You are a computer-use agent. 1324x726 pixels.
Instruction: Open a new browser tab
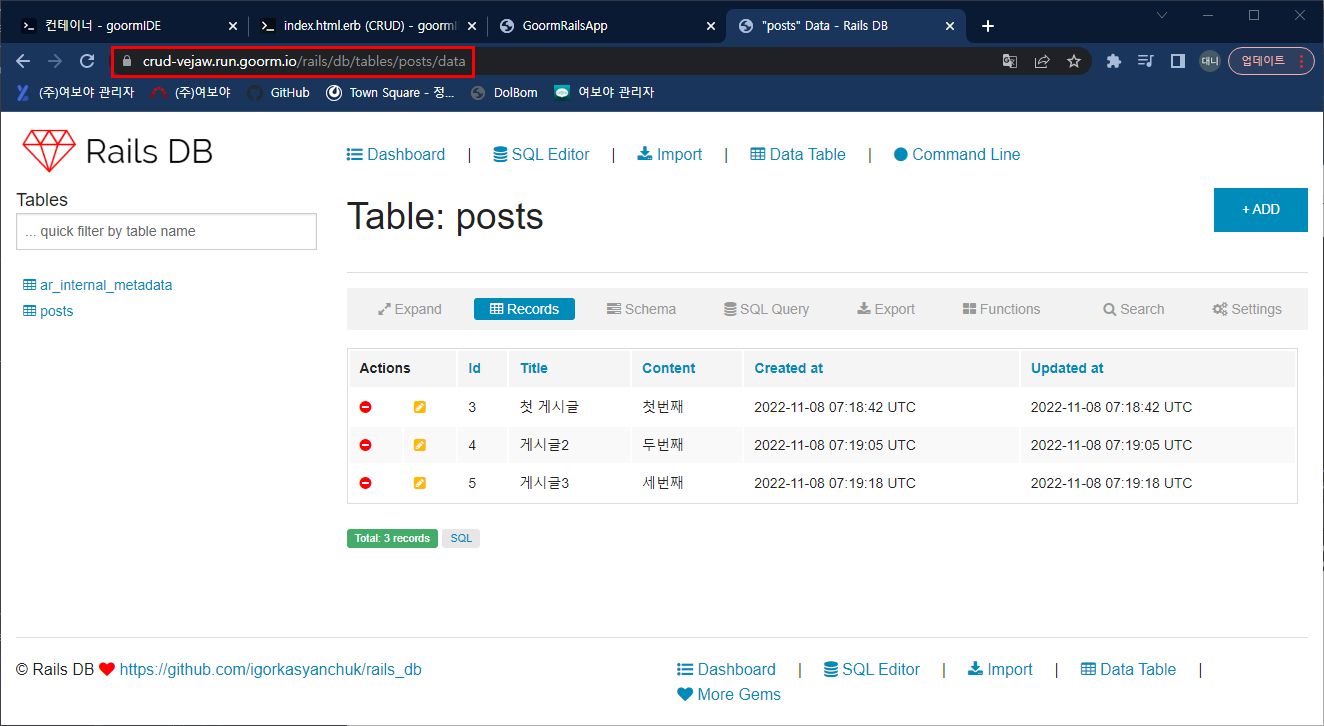[988, 26]
